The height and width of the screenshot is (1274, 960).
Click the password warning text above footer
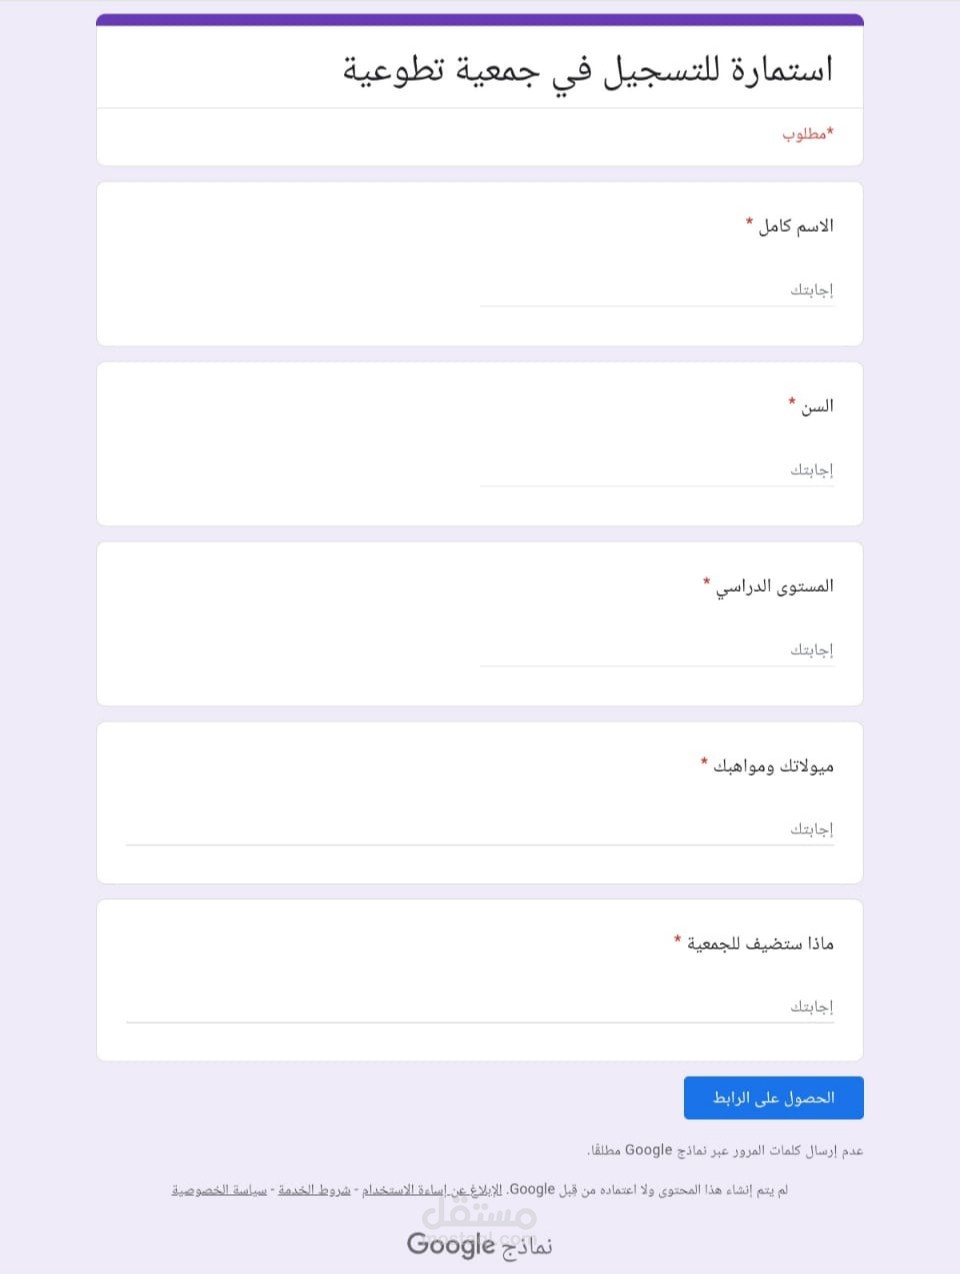pos(725,1151)
